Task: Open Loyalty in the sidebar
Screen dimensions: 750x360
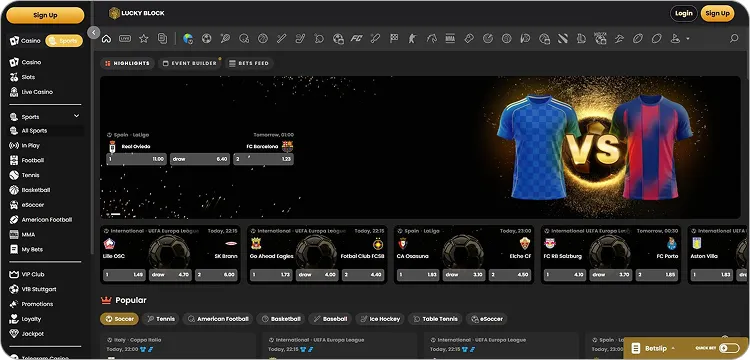Action: click(25, 319)
